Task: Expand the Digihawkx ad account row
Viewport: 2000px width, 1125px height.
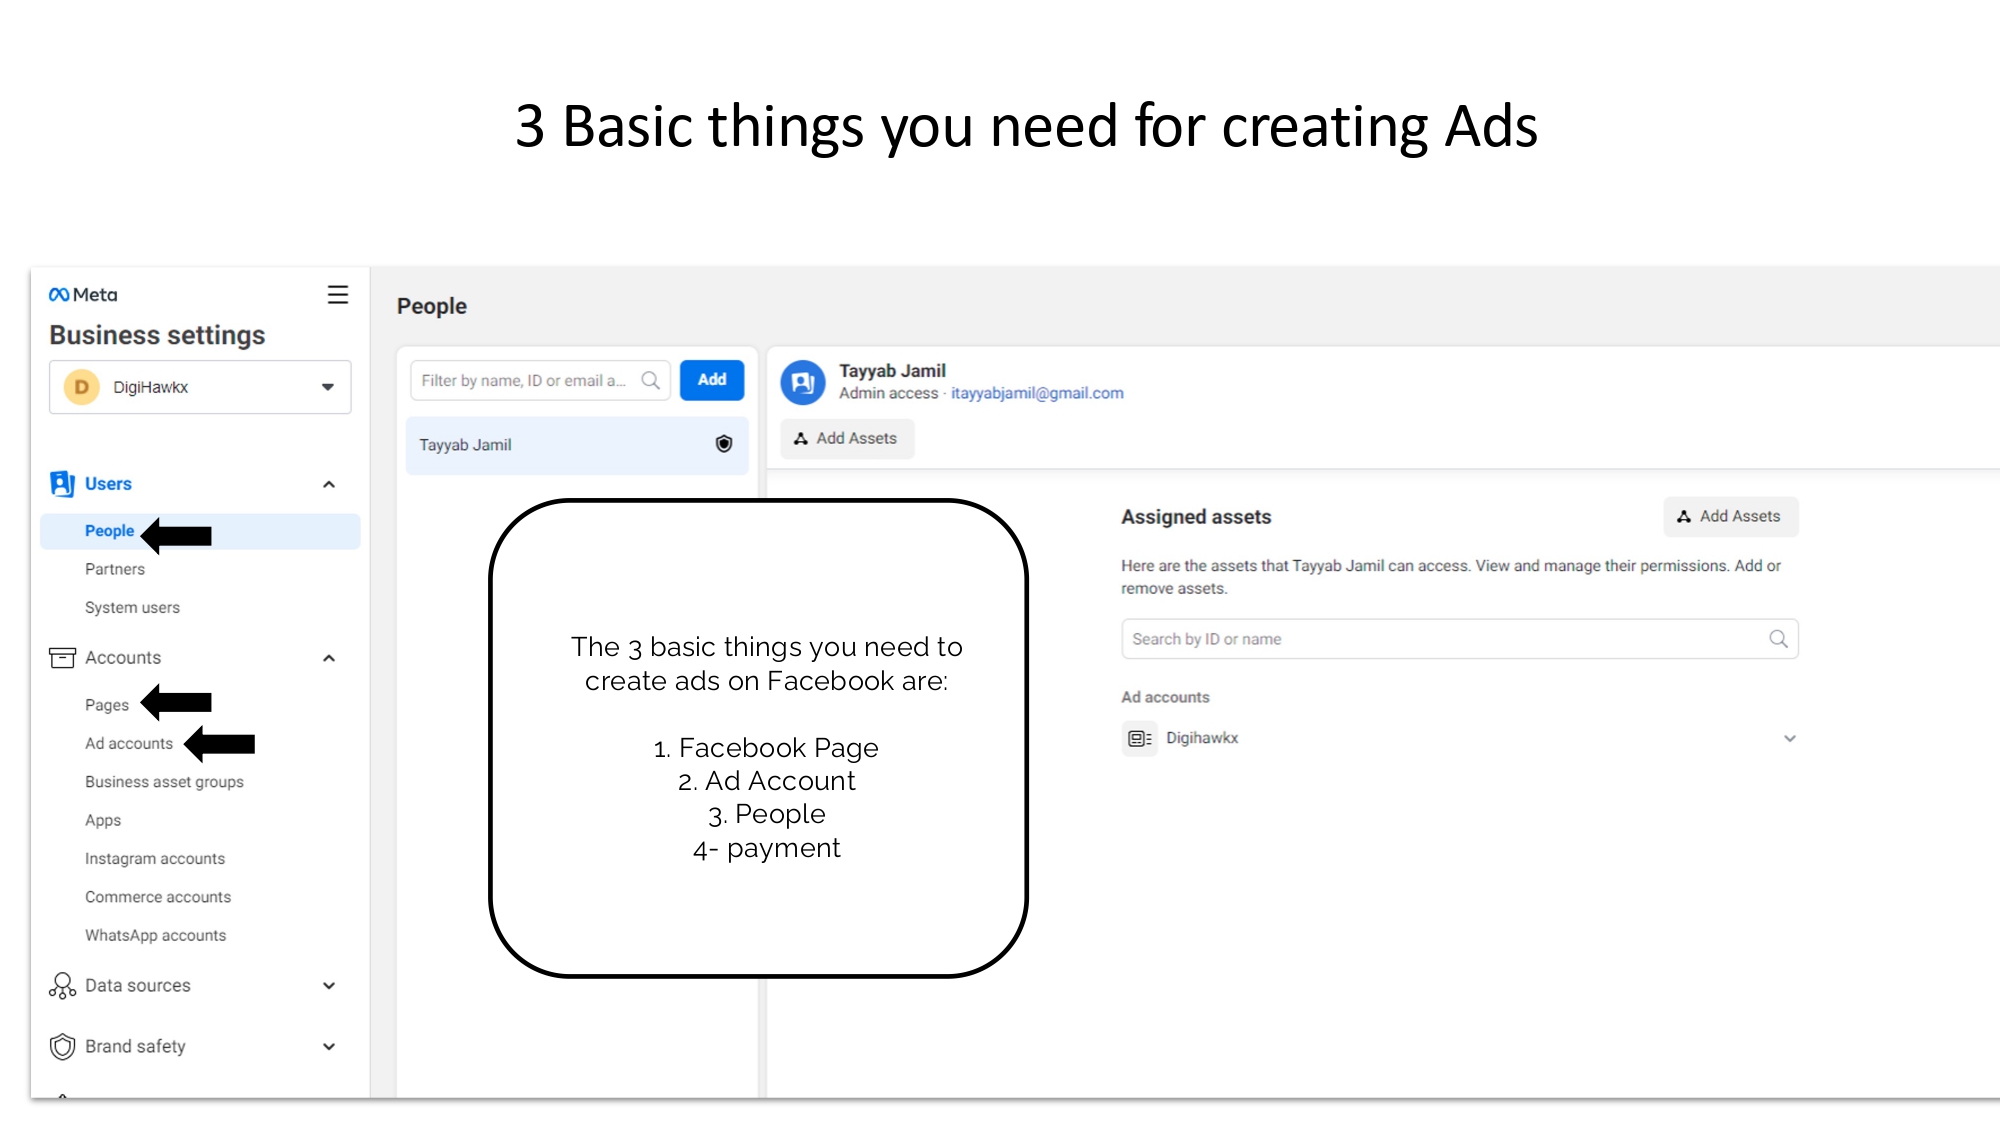Action: (1790, 739)
